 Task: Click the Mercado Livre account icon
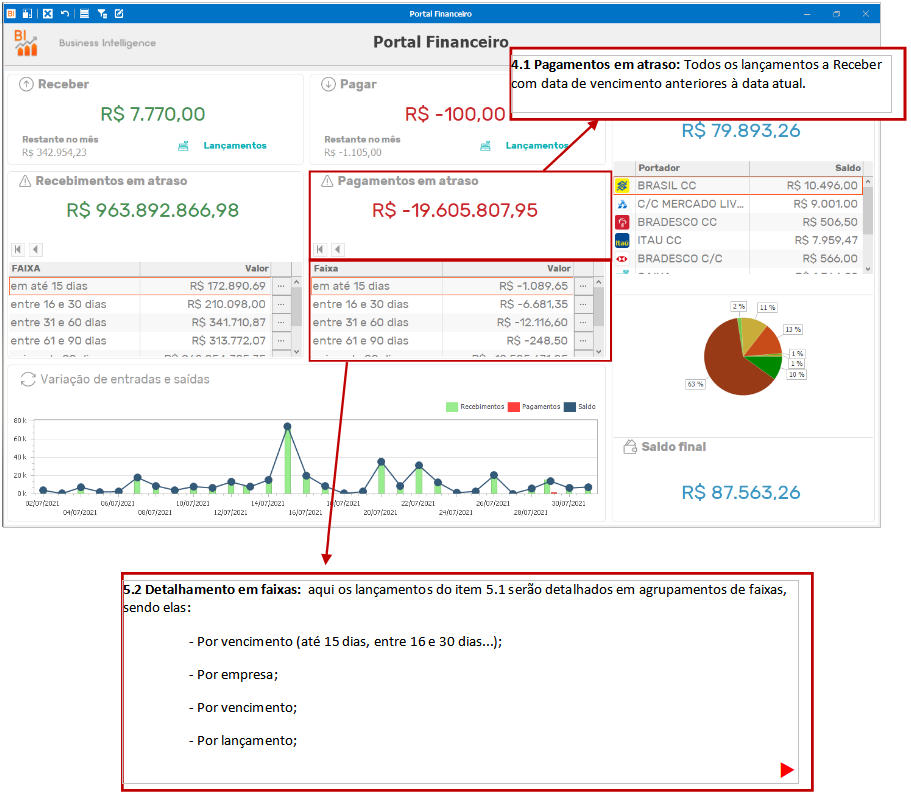(x=622, y=204)
